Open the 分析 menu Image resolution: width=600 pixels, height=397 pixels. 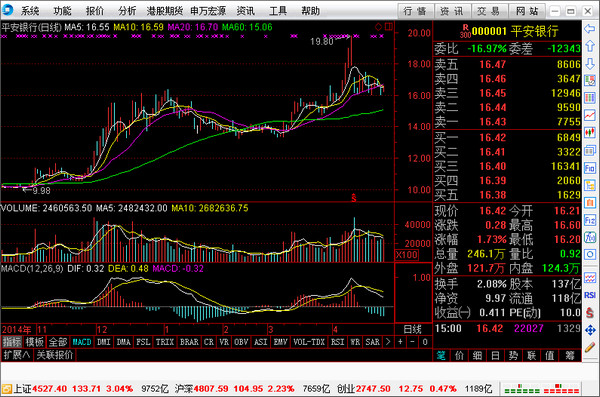point(127,10)
